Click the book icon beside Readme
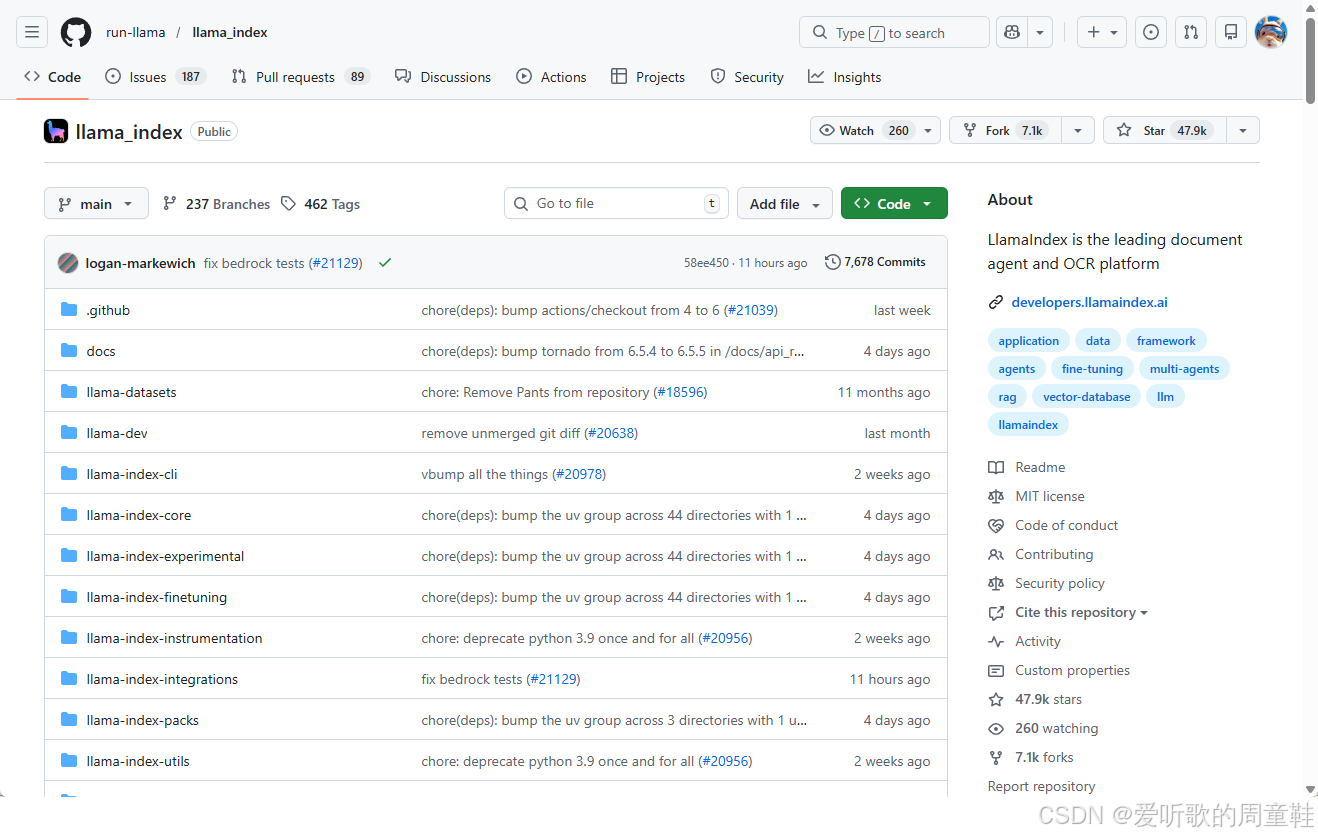 coord(995,467)
